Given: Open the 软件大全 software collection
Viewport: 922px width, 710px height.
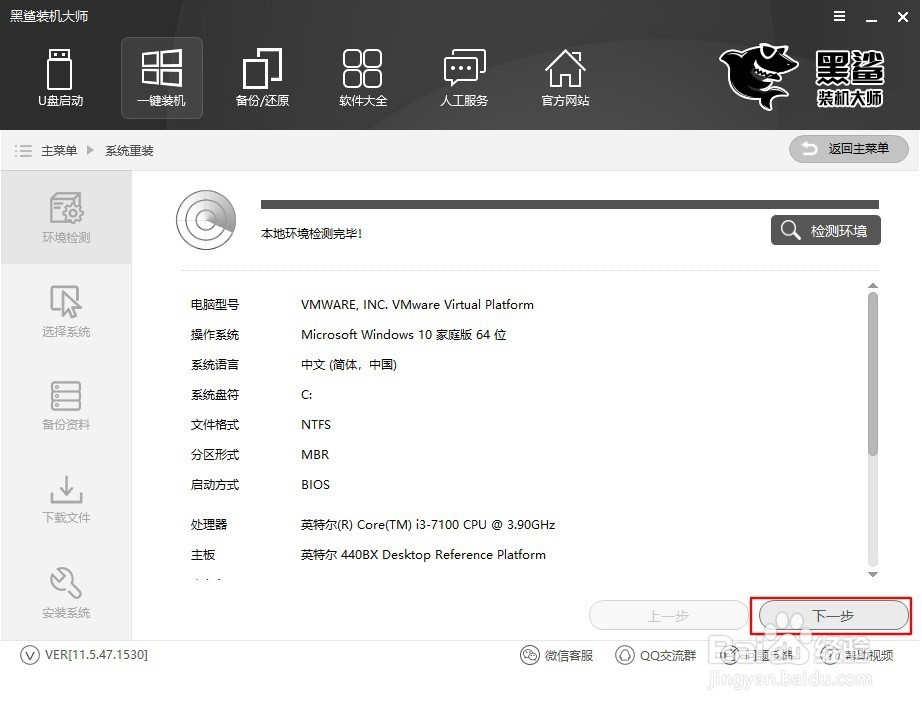Looking at the screenshot, I should tap(363, 78).
